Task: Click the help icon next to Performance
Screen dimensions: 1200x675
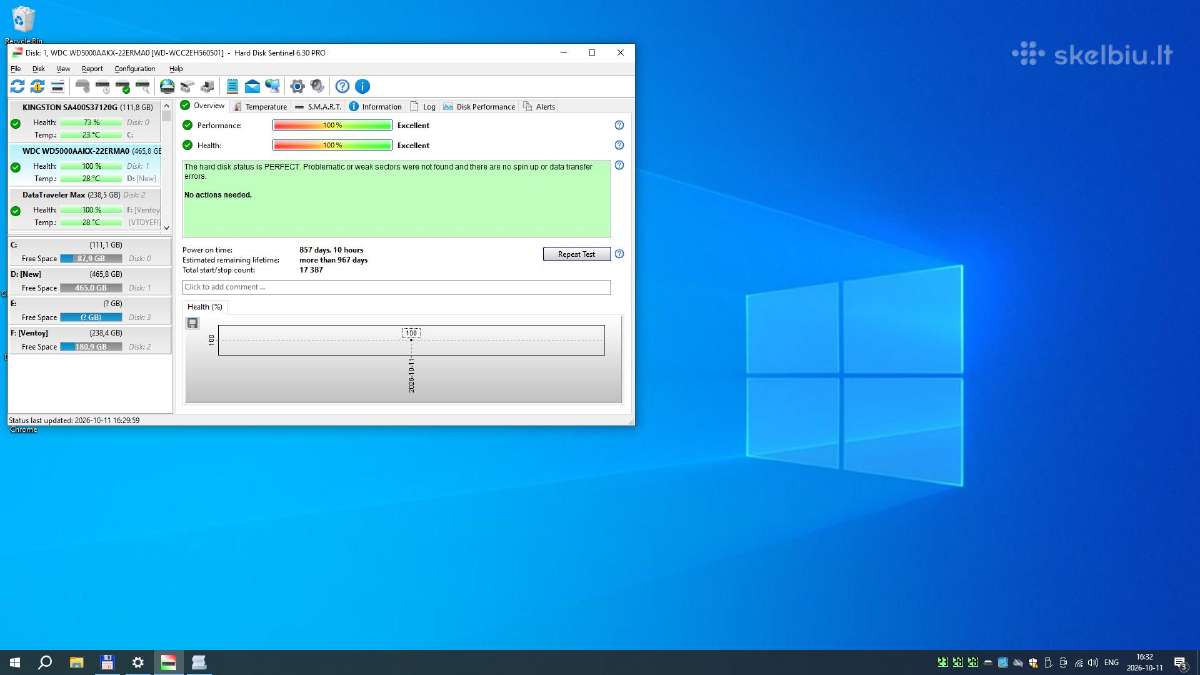Action: coord(619,125)
